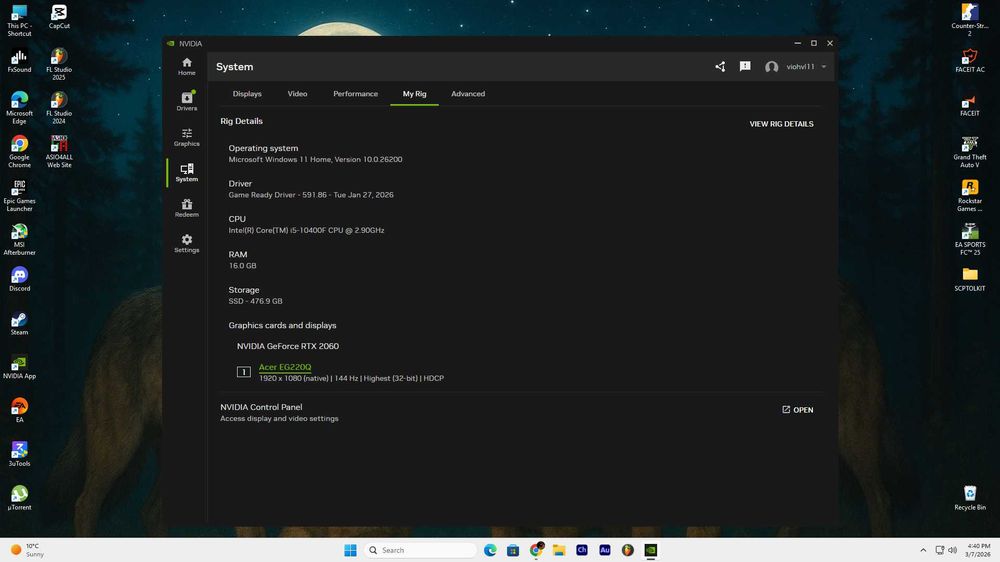Switch to the Advanced tab
1000x562 pixels.
point(468,94)
